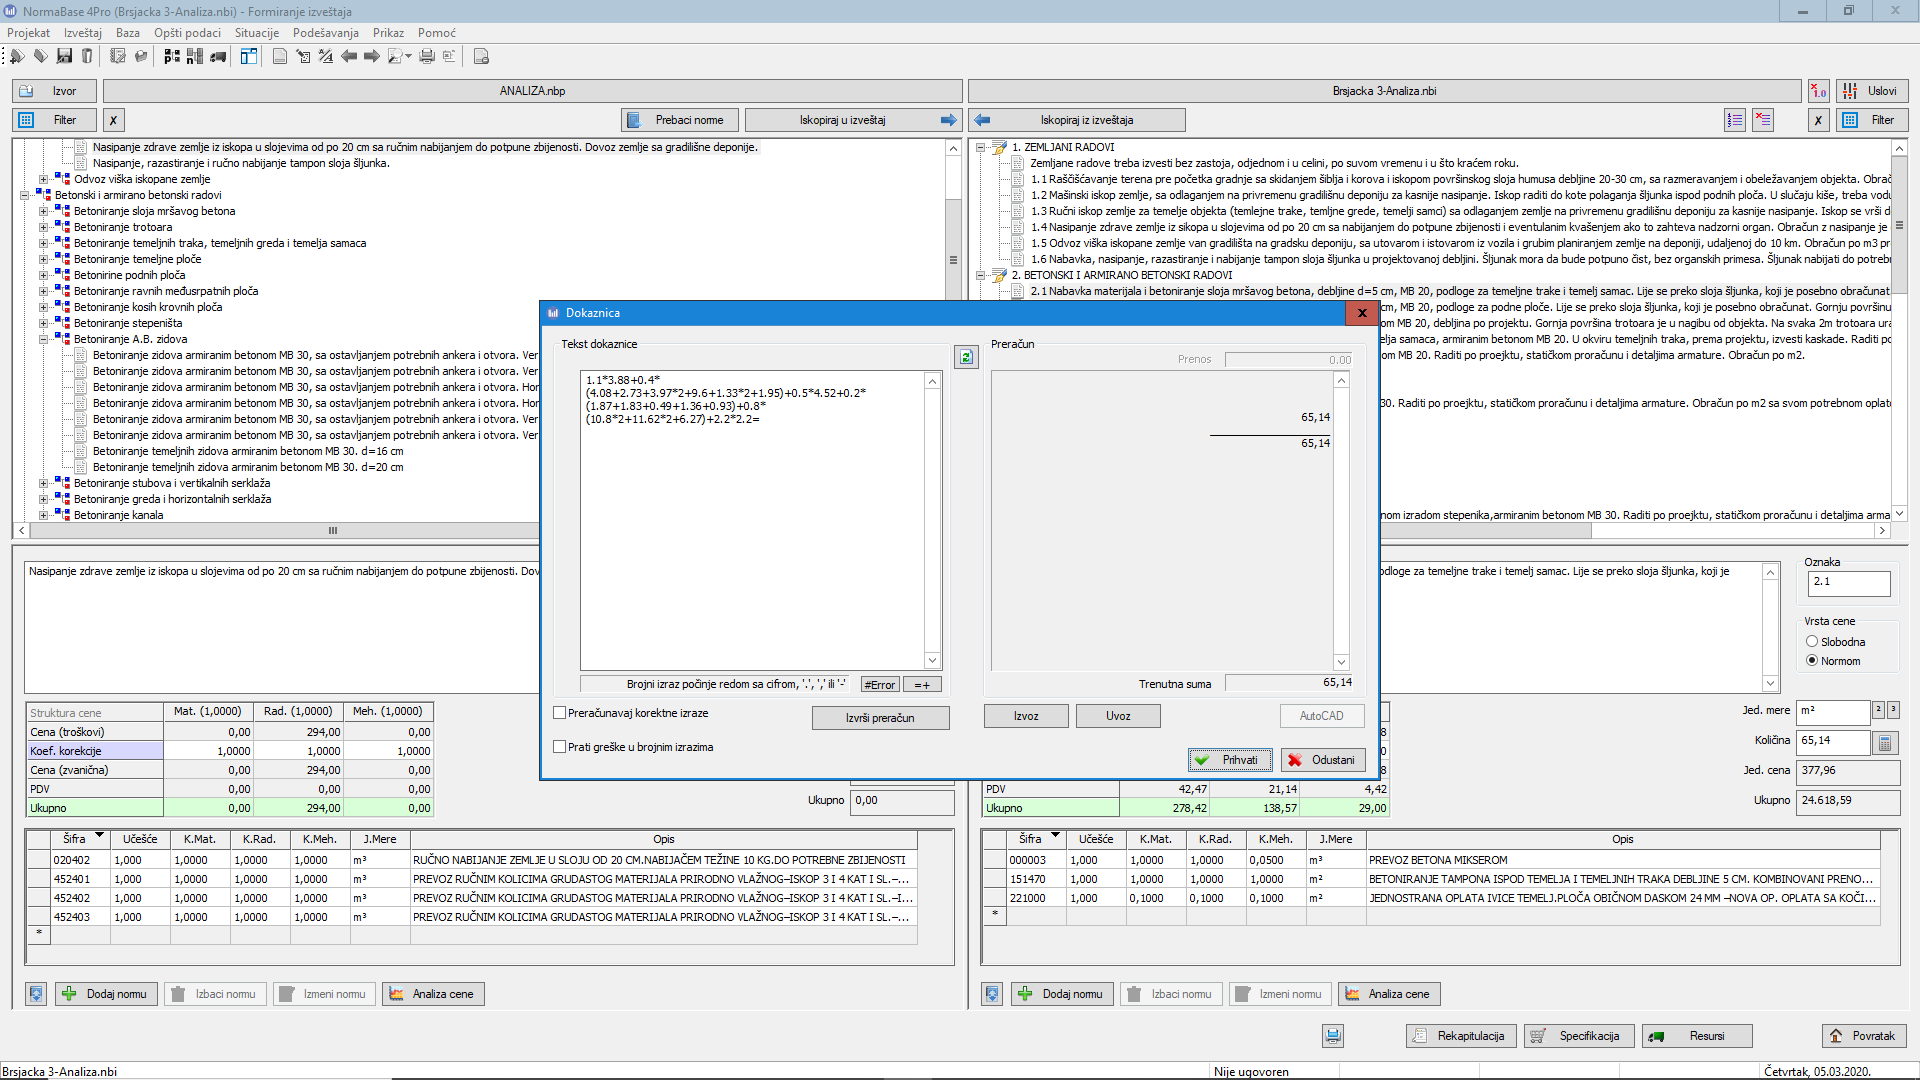Click the blue window layout toolbar icon
1920x1080 pixels.
point(248,56)
